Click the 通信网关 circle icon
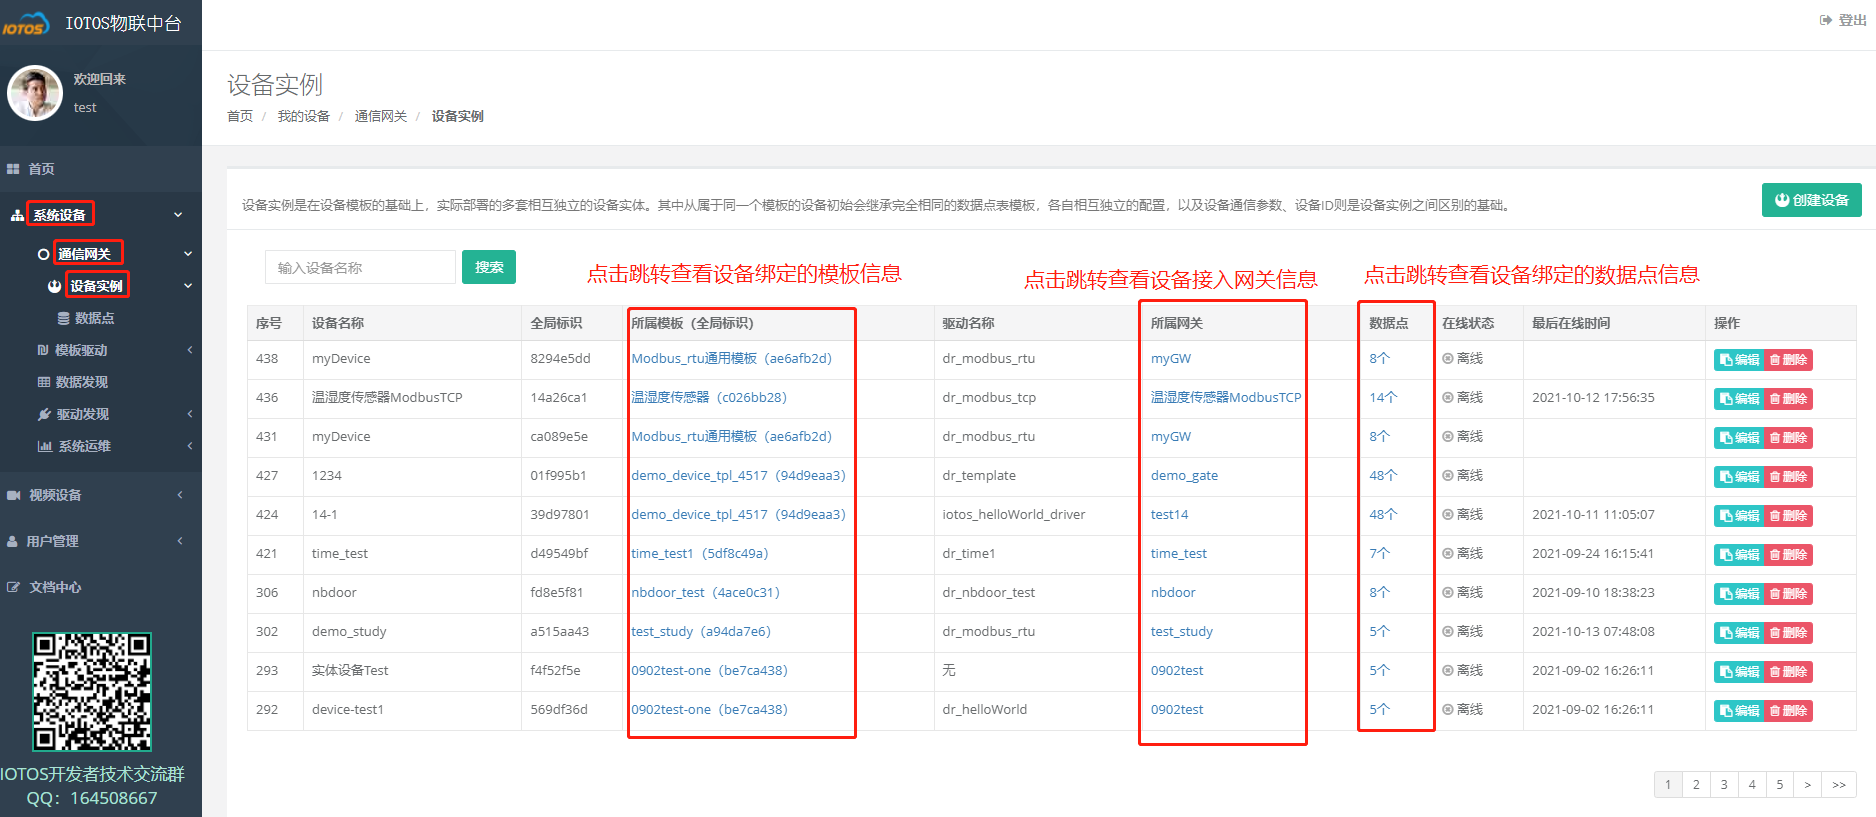 tap(43, 255)
